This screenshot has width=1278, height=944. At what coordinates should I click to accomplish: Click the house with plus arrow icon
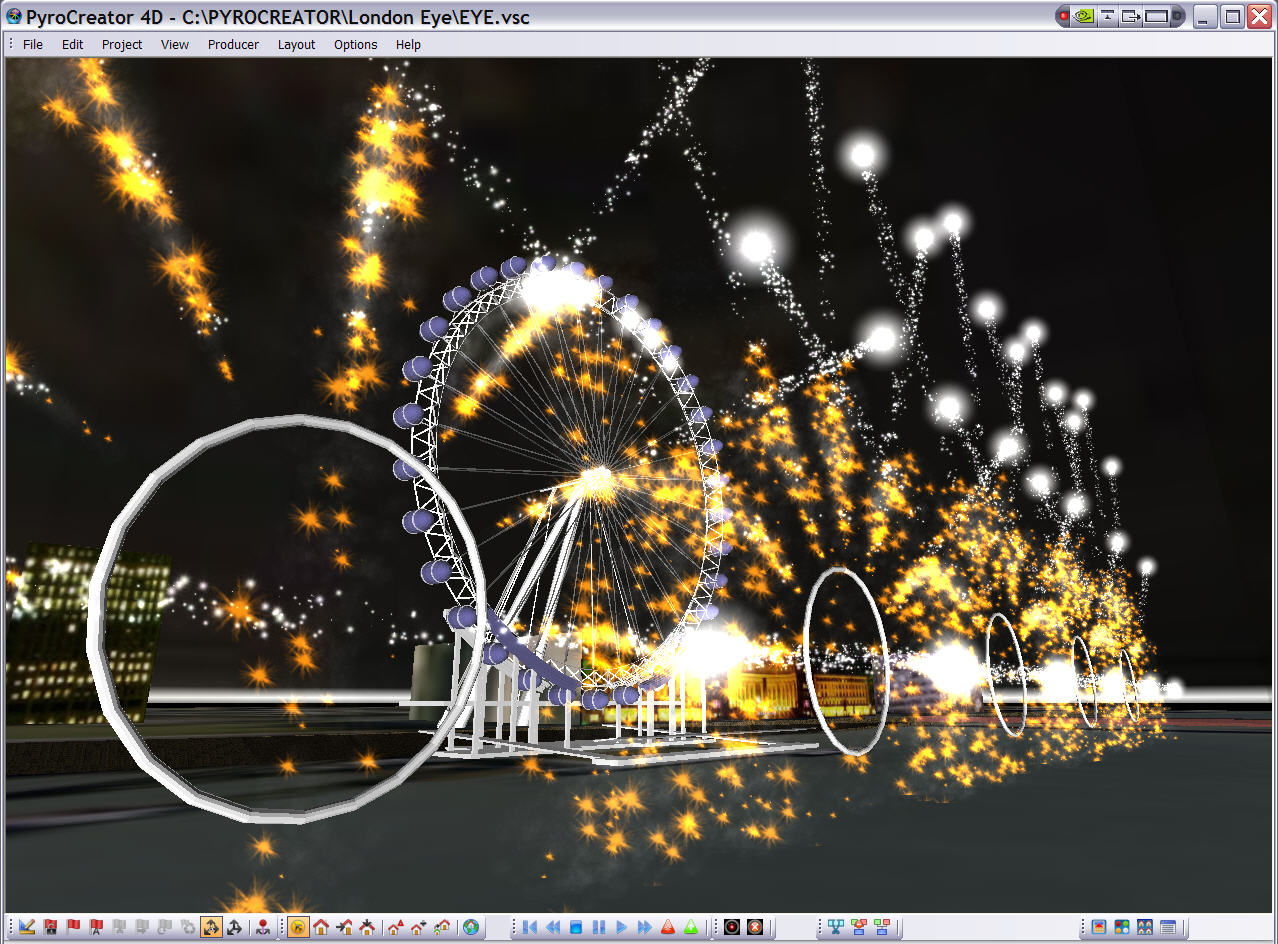point(418,927)
